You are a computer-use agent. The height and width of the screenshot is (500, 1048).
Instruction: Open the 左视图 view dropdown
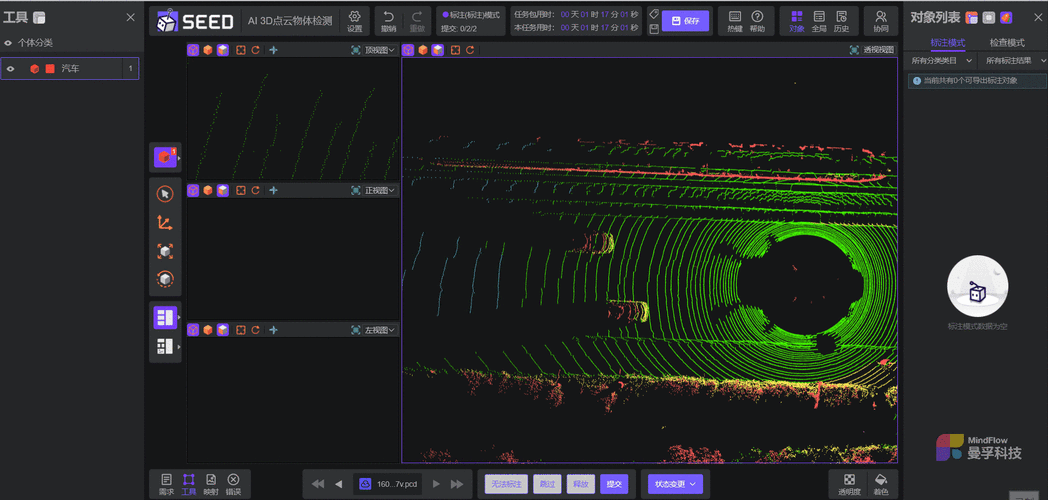point(380,330)
